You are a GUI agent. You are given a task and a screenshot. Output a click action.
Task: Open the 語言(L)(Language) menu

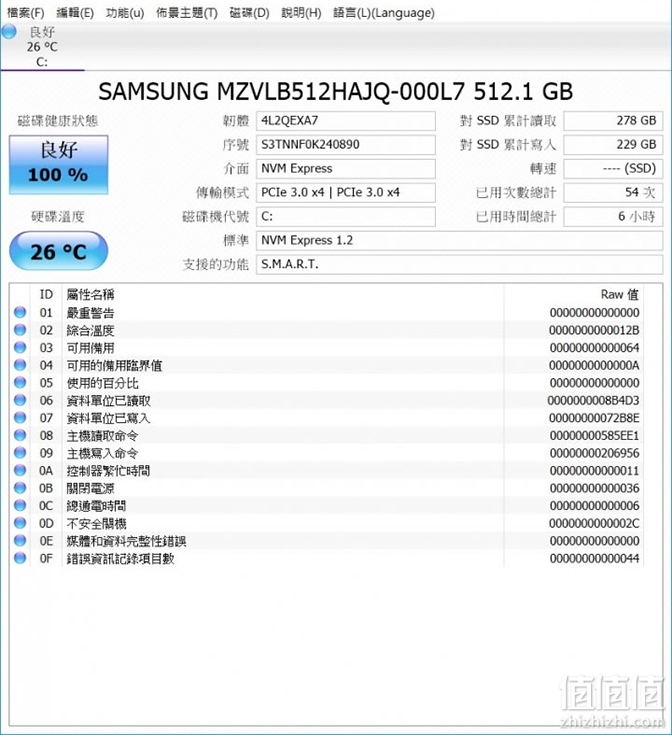[384, 13]
